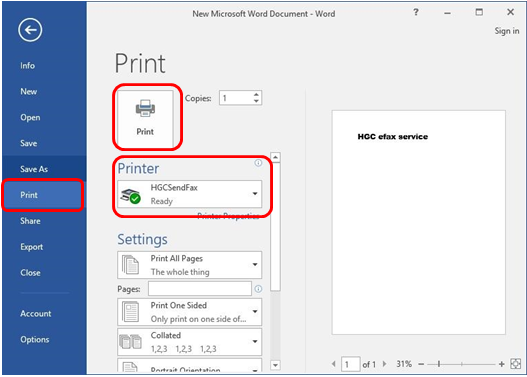
Task: Minimize the Word window
Action: click(x=447, y=13)
